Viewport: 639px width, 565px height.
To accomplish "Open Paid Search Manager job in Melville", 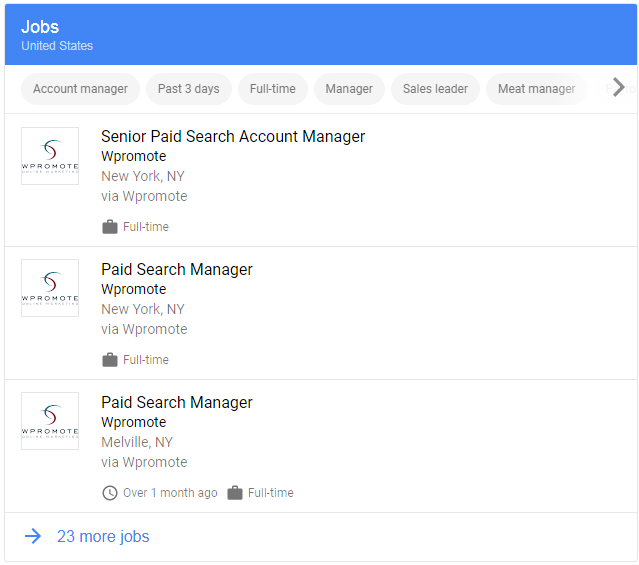I will click(177, 402).
